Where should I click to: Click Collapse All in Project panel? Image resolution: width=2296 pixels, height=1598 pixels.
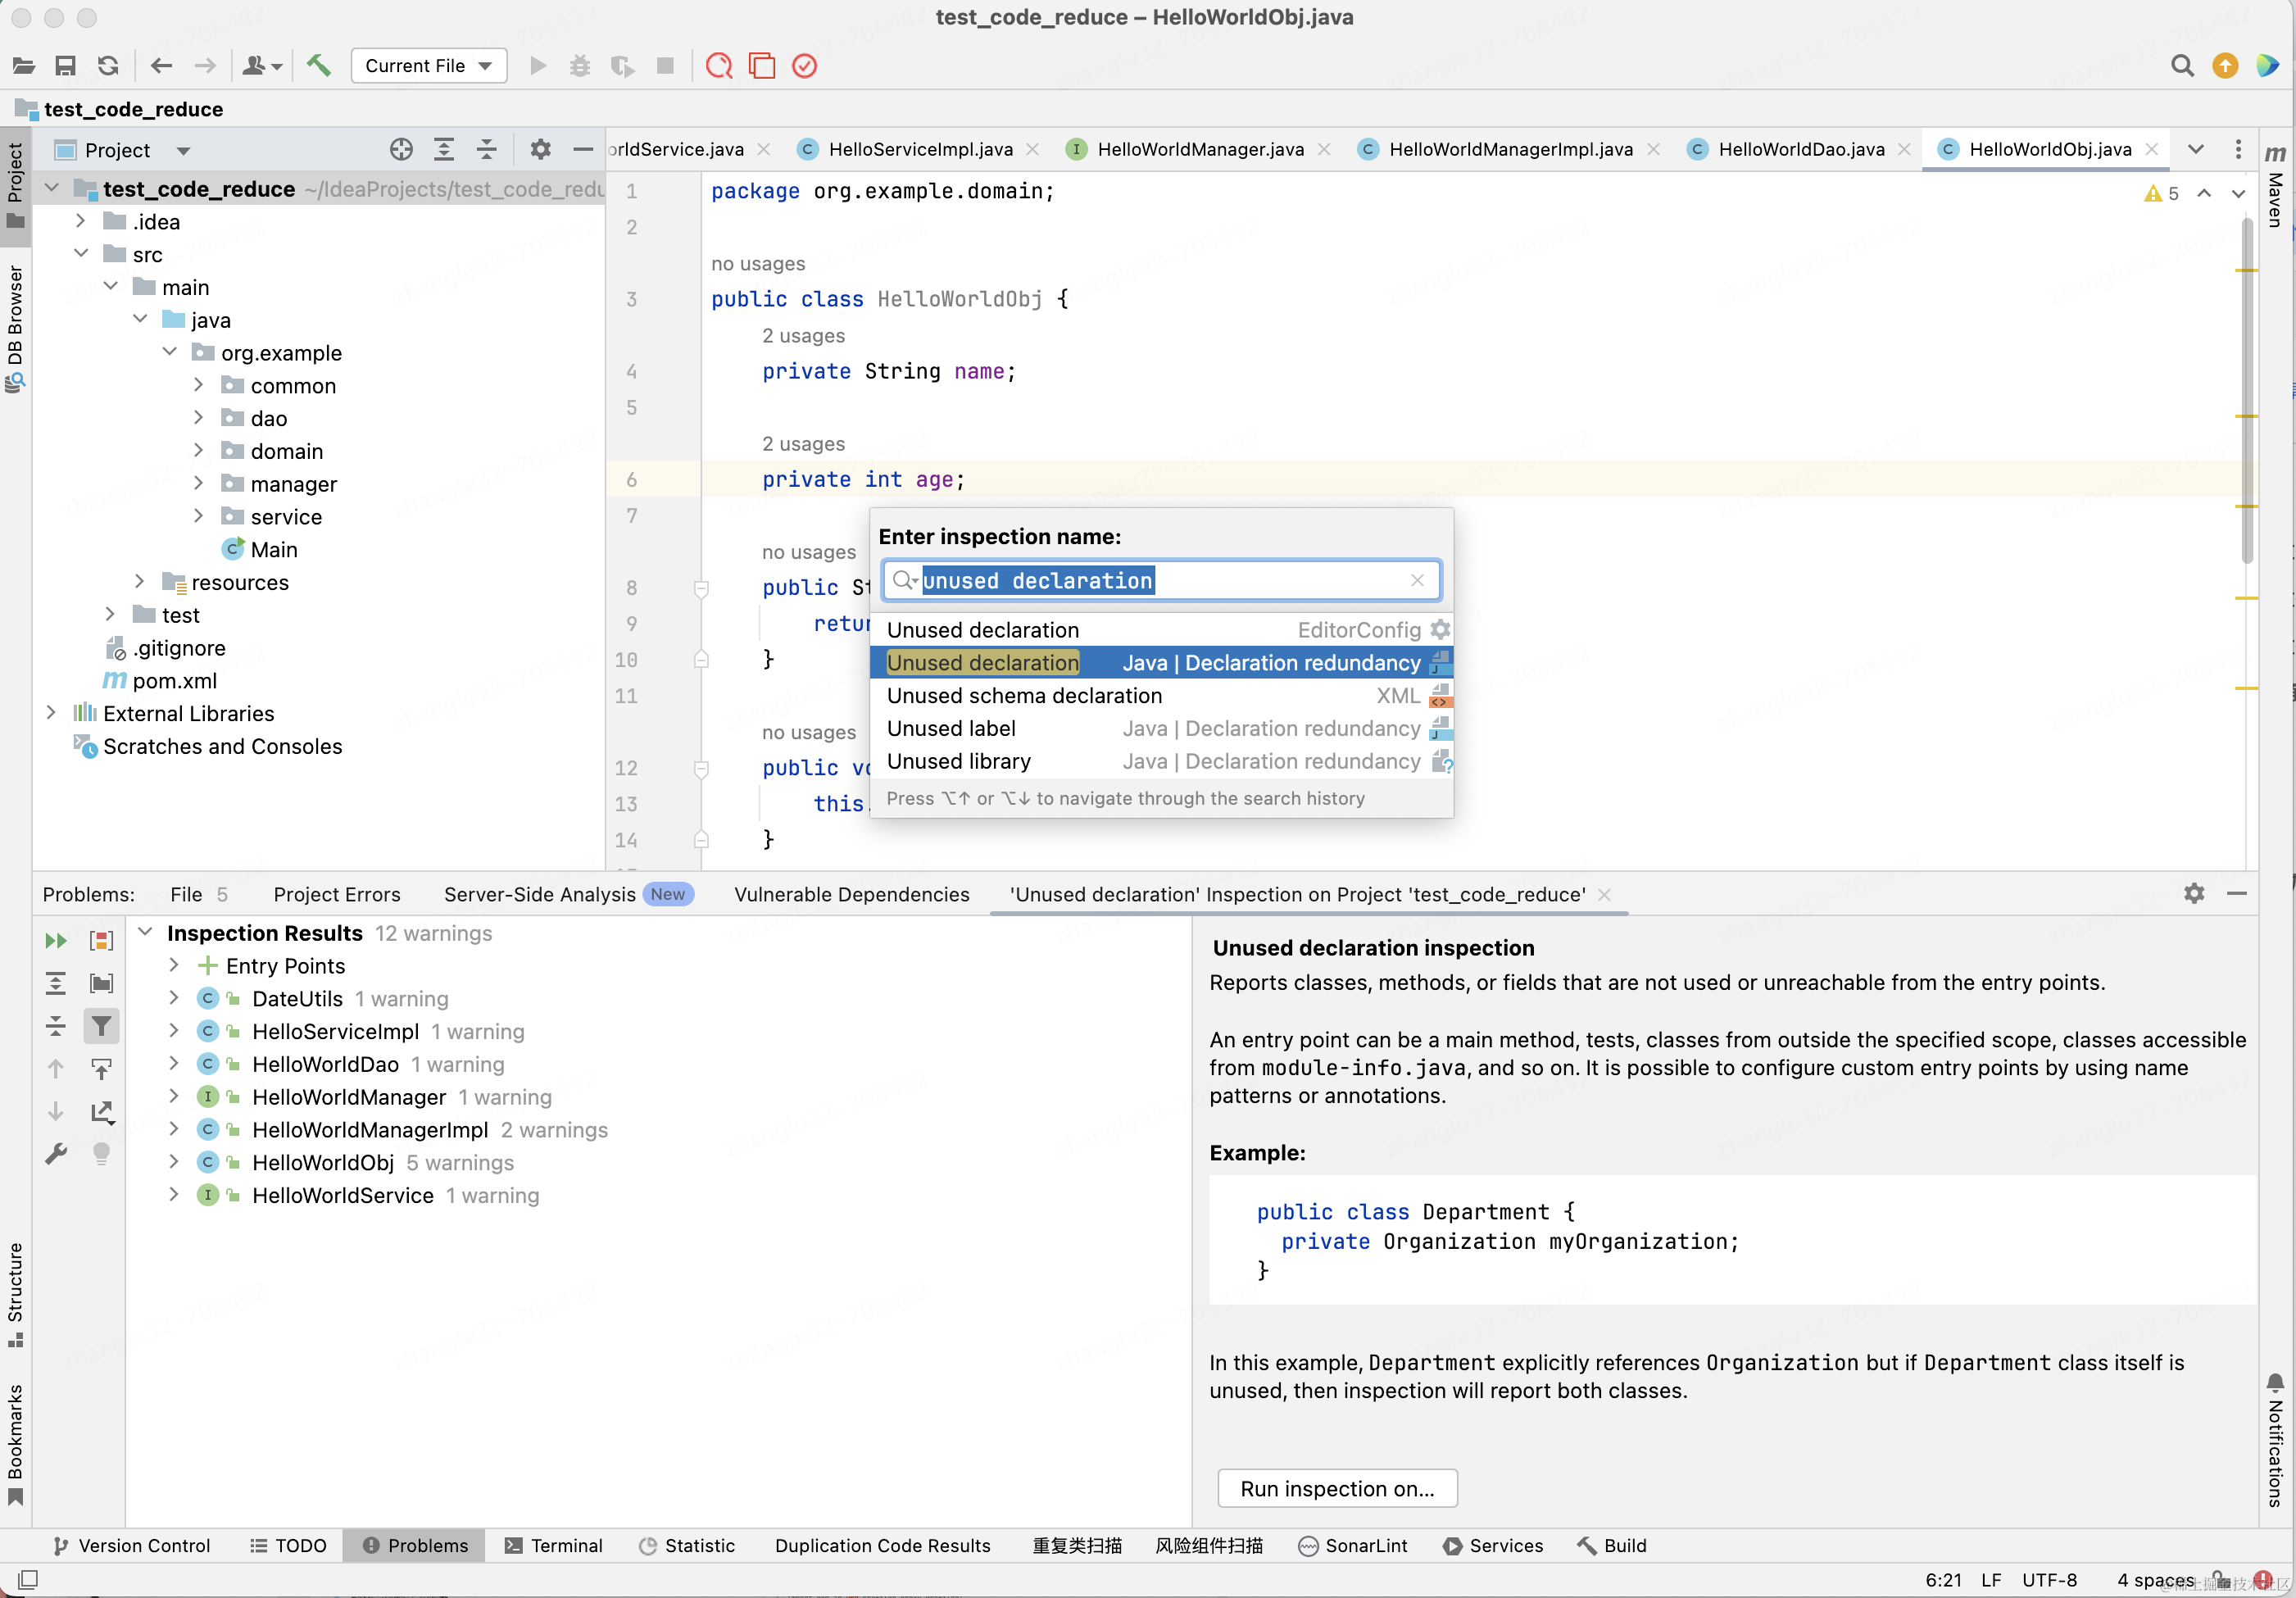(487, 150)
